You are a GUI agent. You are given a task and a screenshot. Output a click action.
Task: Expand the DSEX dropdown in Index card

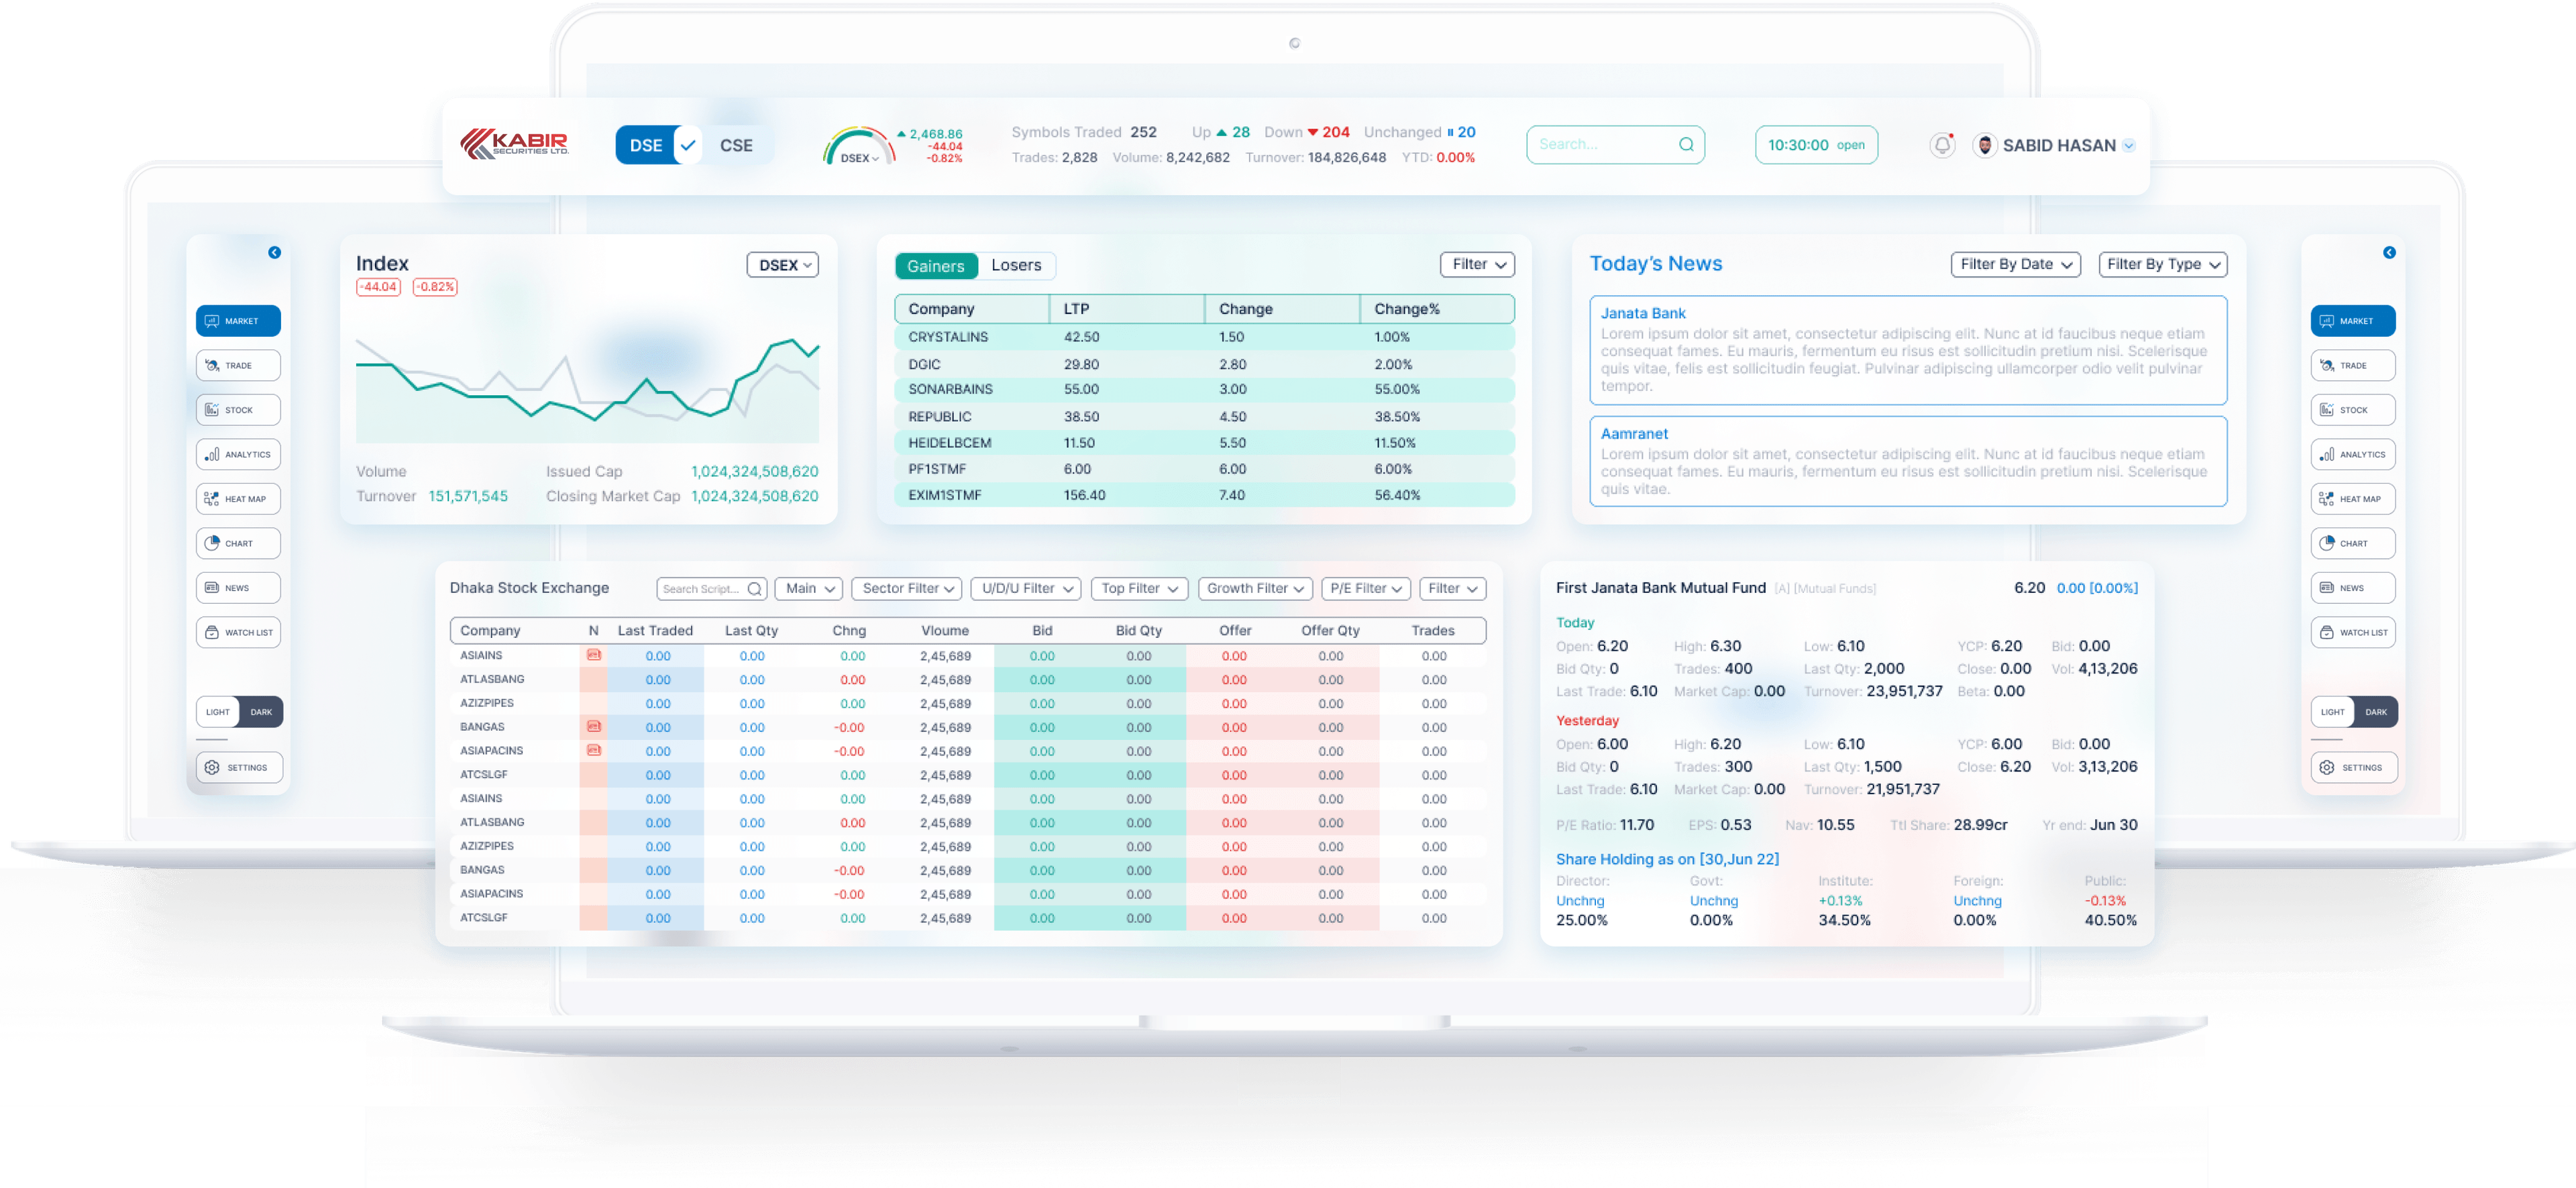click(782, 265)
